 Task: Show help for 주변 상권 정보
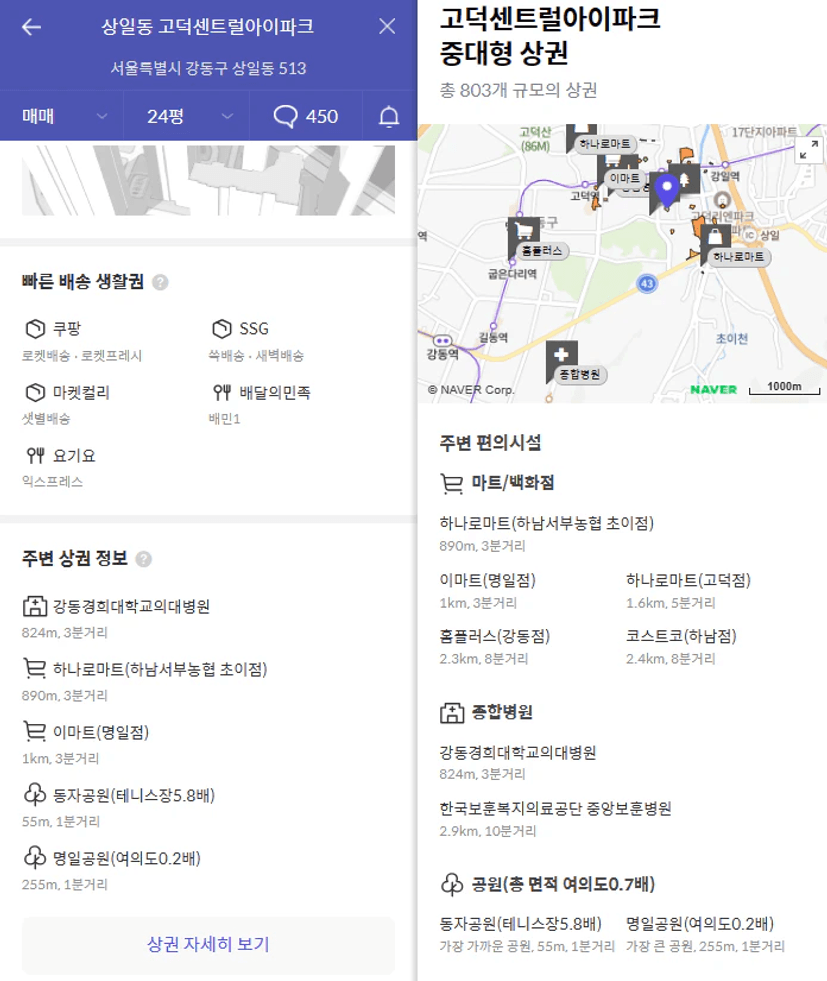[x=144, y=559]
